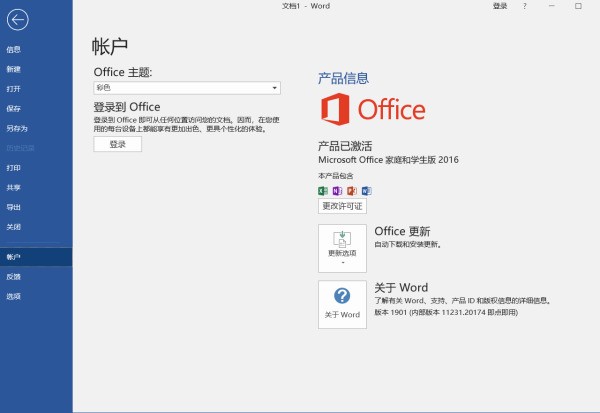Choose 导出 from the sidebar
This screenshot has height=413, width=600.
13,207
